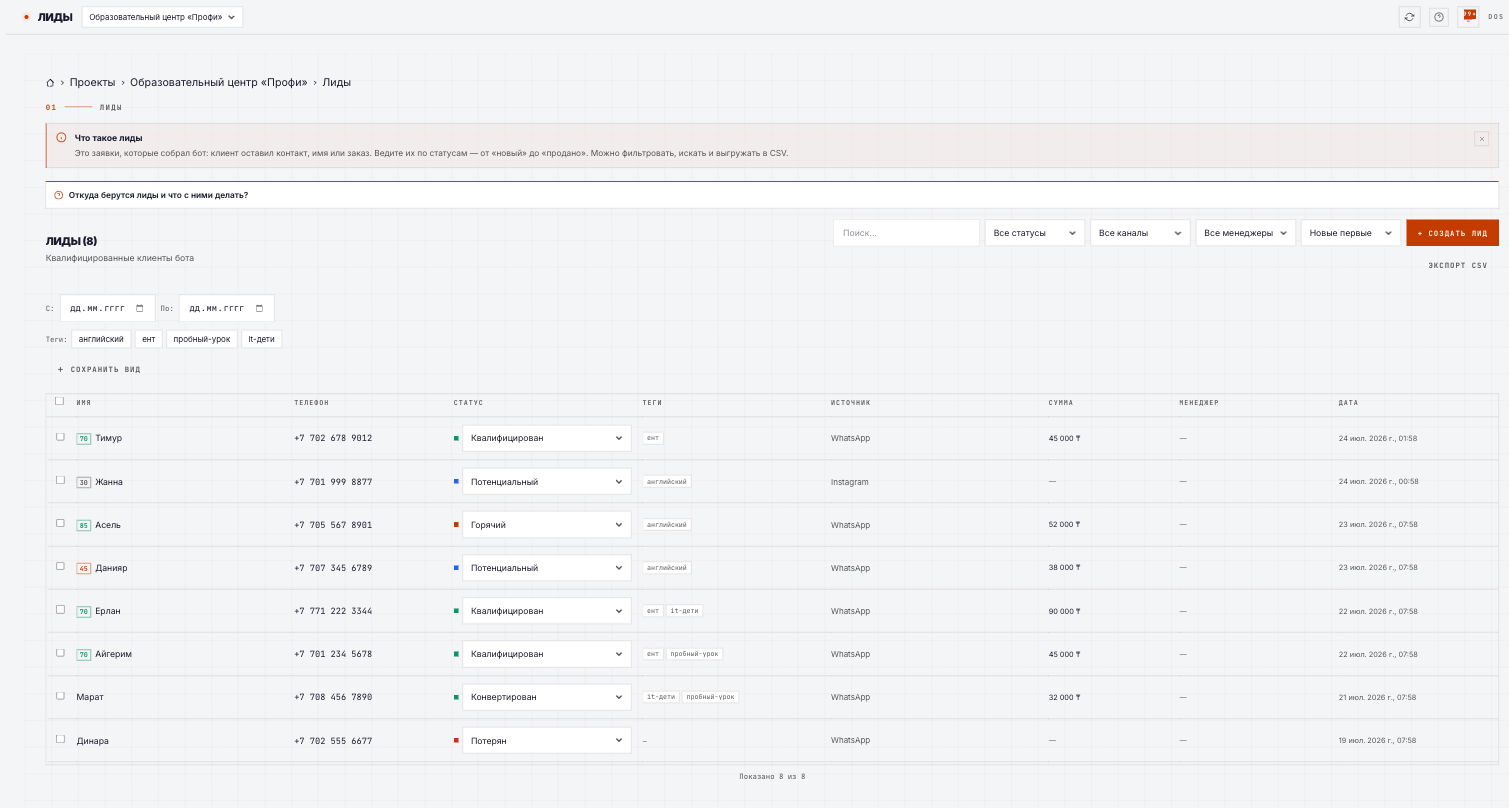Open the help question-mark icon in header
This screenshot has width=1509, height=808.
point(1439,17)
